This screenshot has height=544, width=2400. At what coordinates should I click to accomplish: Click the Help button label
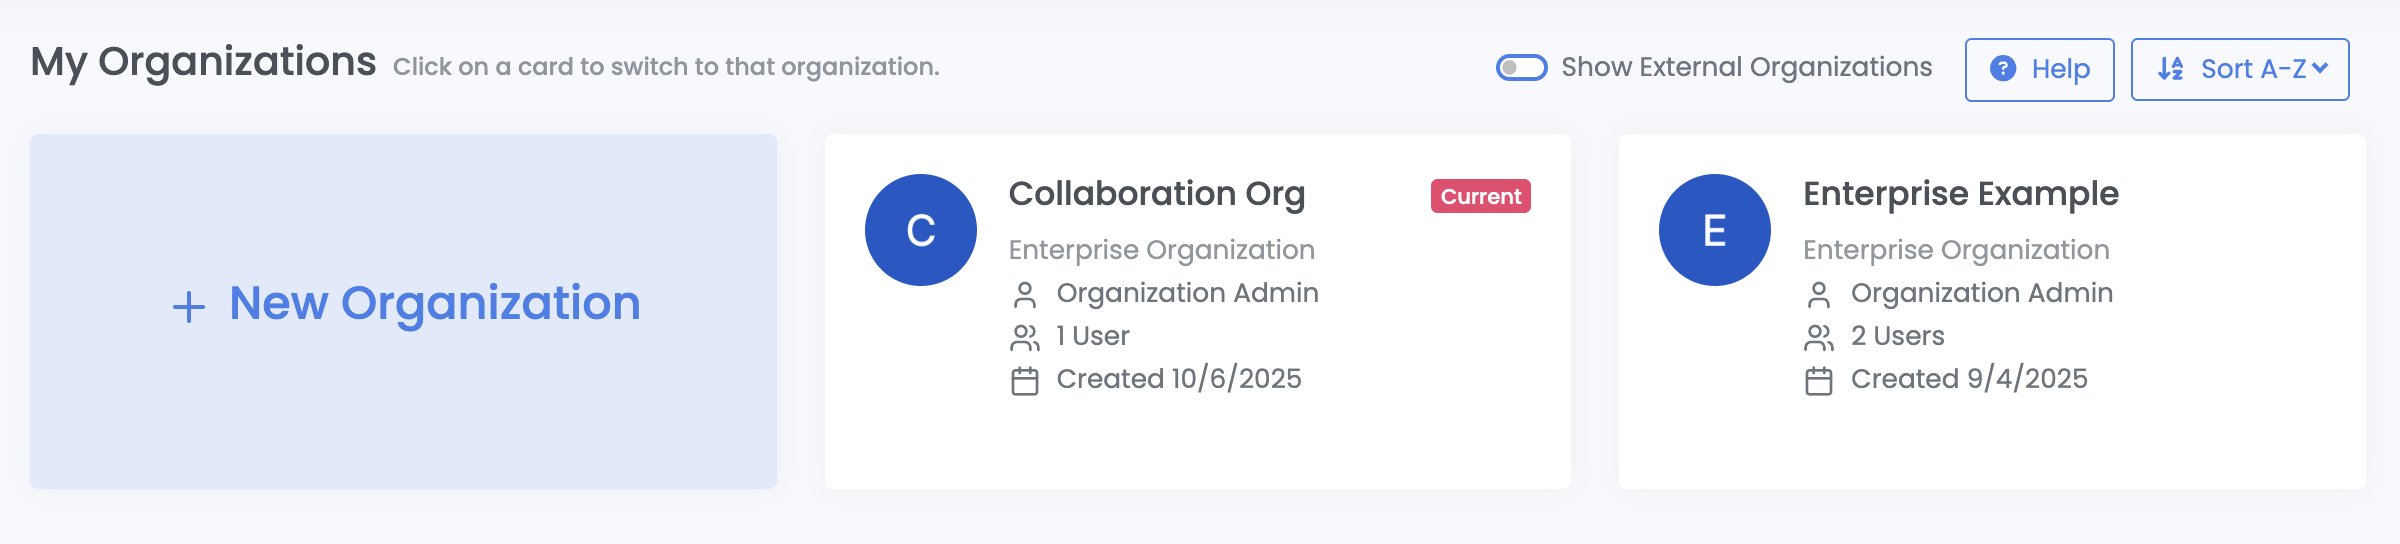point(2060,69)
